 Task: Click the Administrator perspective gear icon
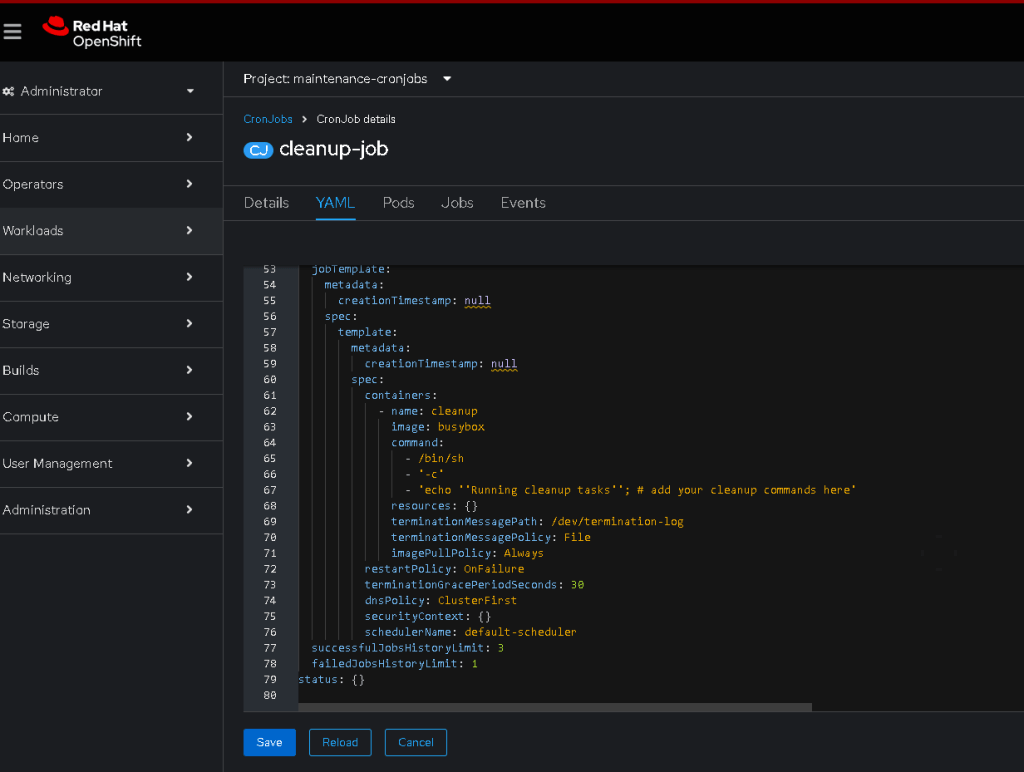pos(8,91)
